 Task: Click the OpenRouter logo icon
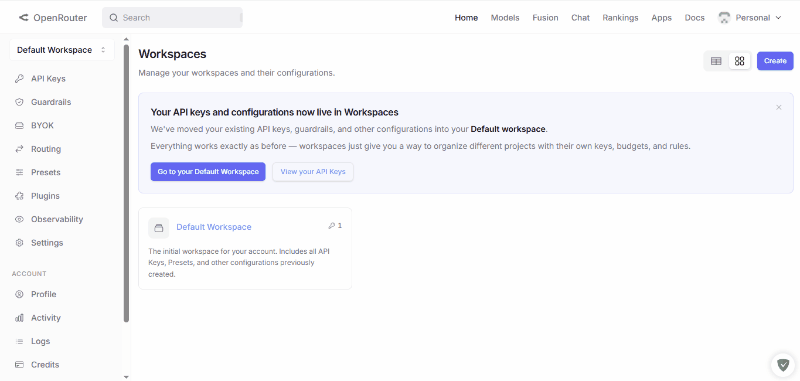coord(23,17)
